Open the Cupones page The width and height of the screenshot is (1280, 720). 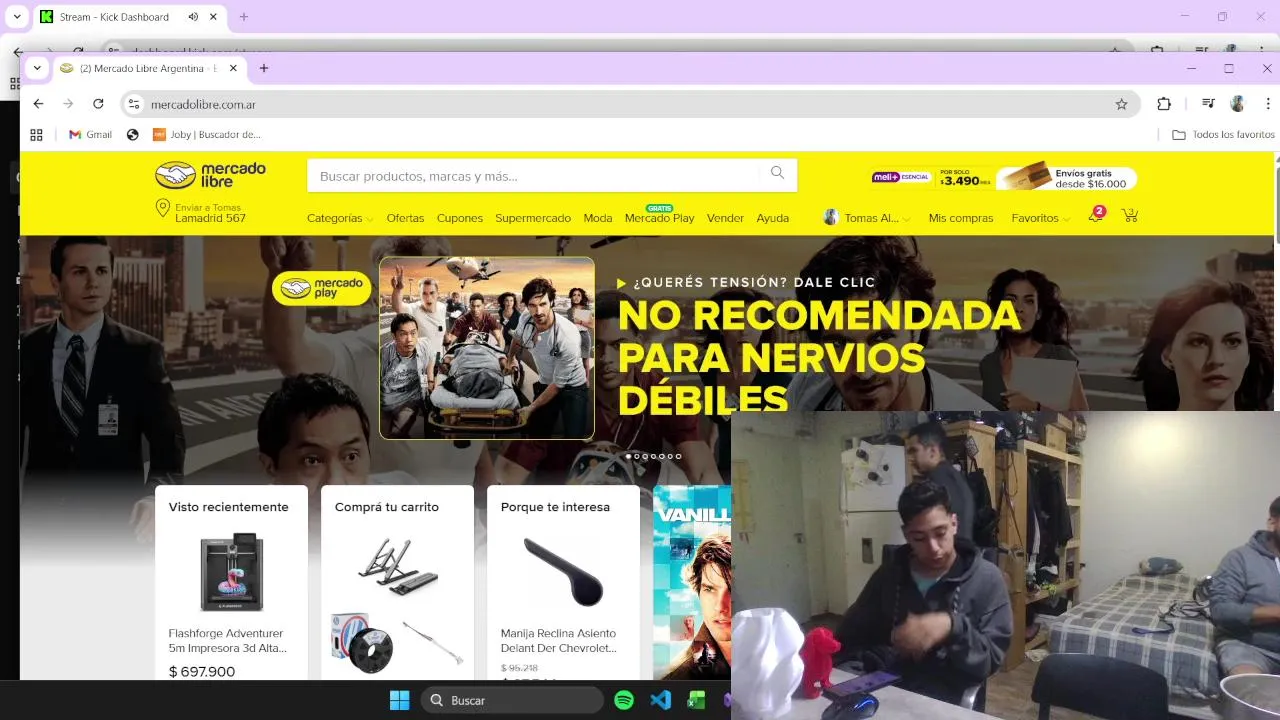click(460, 218)
